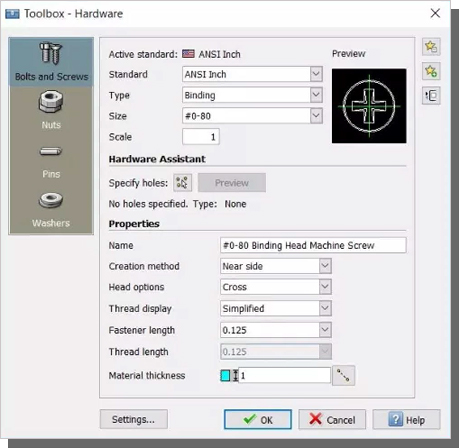Image resolution: width=460 pixels, height=448 pixels.
Task: Click the panel toggle icon below favorites
Action: pyautogui.click(x=431, y=96)
